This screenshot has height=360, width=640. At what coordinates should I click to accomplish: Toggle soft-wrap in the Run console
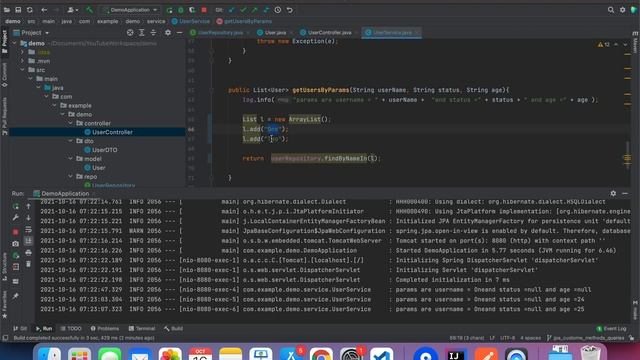tap(29, 229)
